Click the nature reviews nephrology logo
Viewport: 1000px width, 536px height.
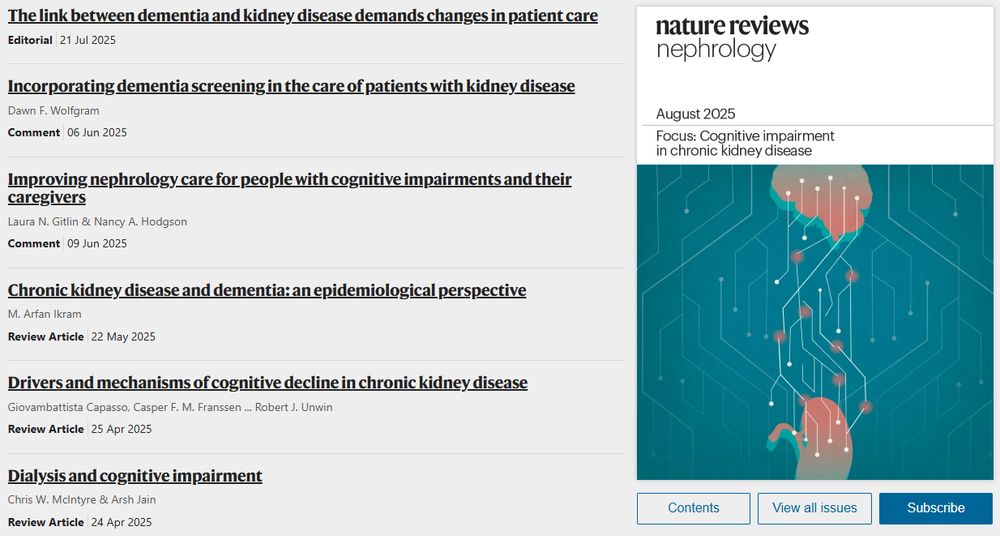click(x=732, y=38)
